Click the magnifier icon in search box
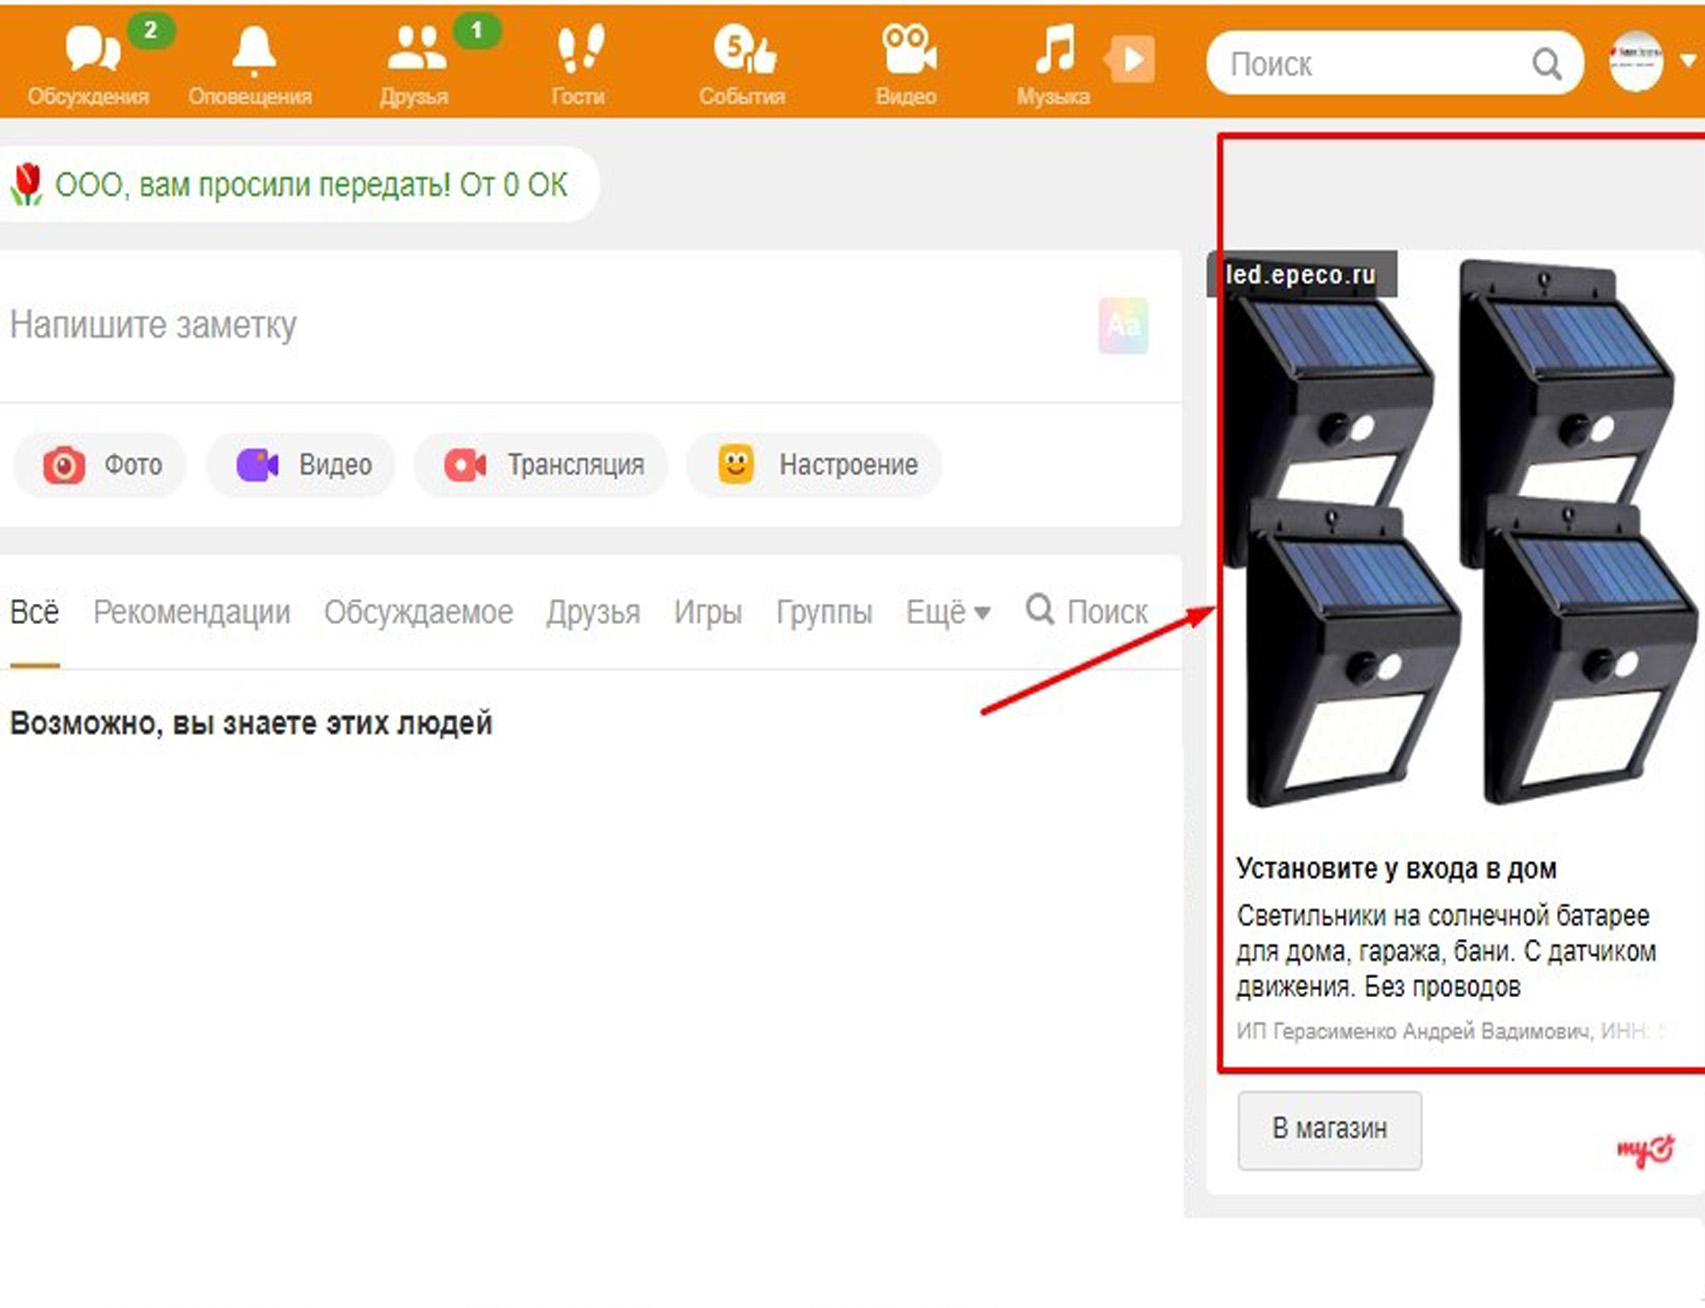 [1546, 65]
